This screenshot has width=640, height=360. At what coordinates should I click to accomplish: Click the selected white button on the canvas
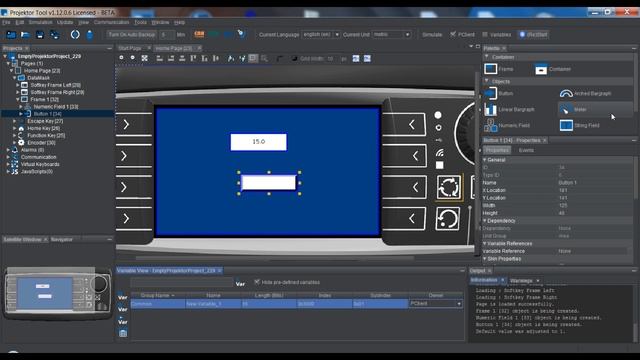pyautogui.click(x=269, y=182)
